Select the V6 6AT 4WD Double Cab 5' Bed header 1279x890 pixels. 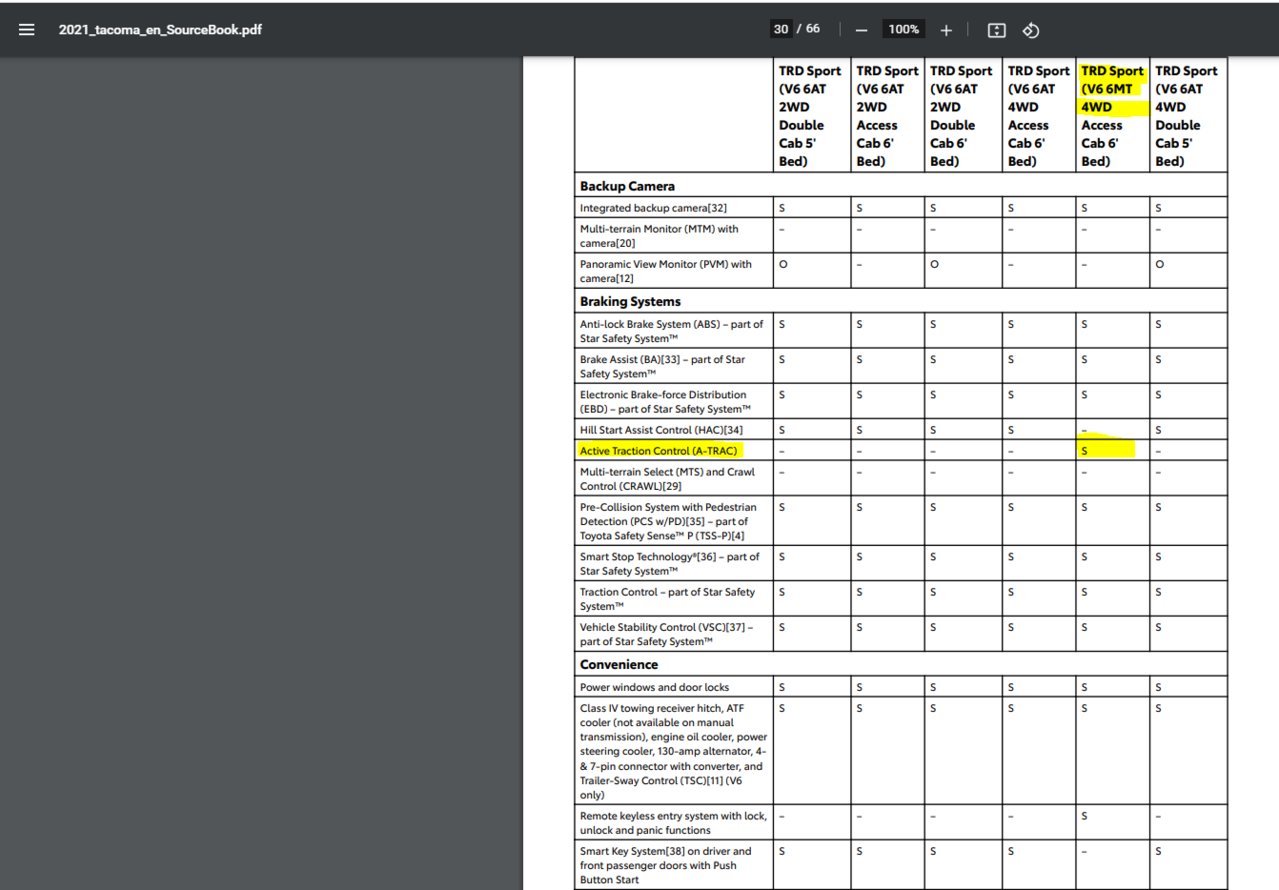click(1186, 116)
